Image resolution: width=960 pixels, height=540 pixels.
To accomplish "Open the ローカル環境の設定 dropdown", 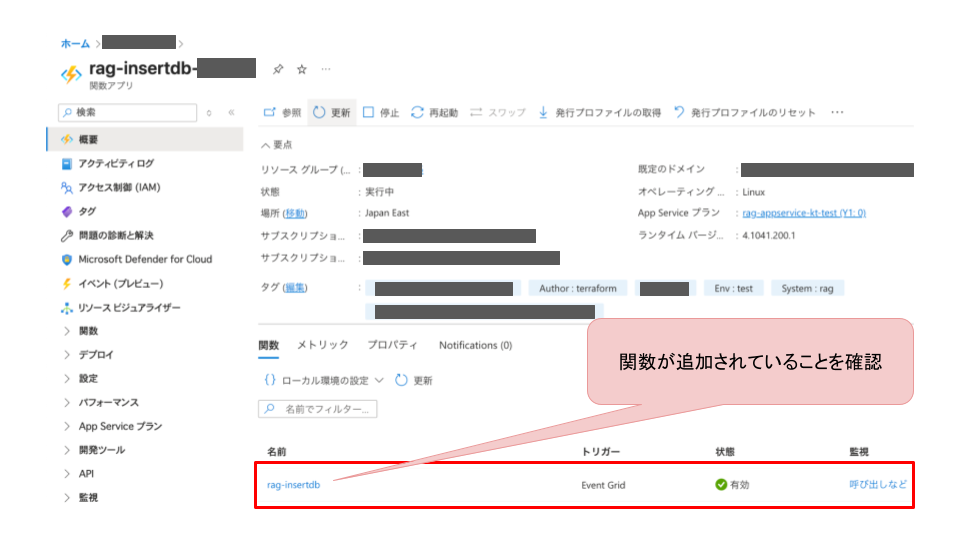I will click(324, 380).
